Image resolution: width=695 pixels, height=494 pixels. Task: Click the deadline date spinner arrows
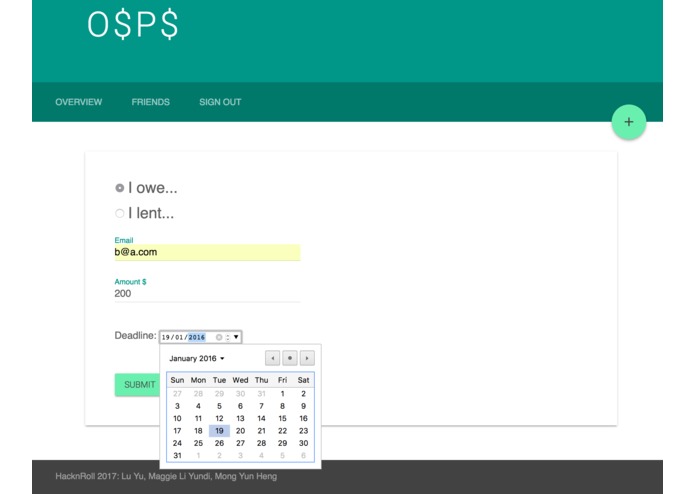228,337
